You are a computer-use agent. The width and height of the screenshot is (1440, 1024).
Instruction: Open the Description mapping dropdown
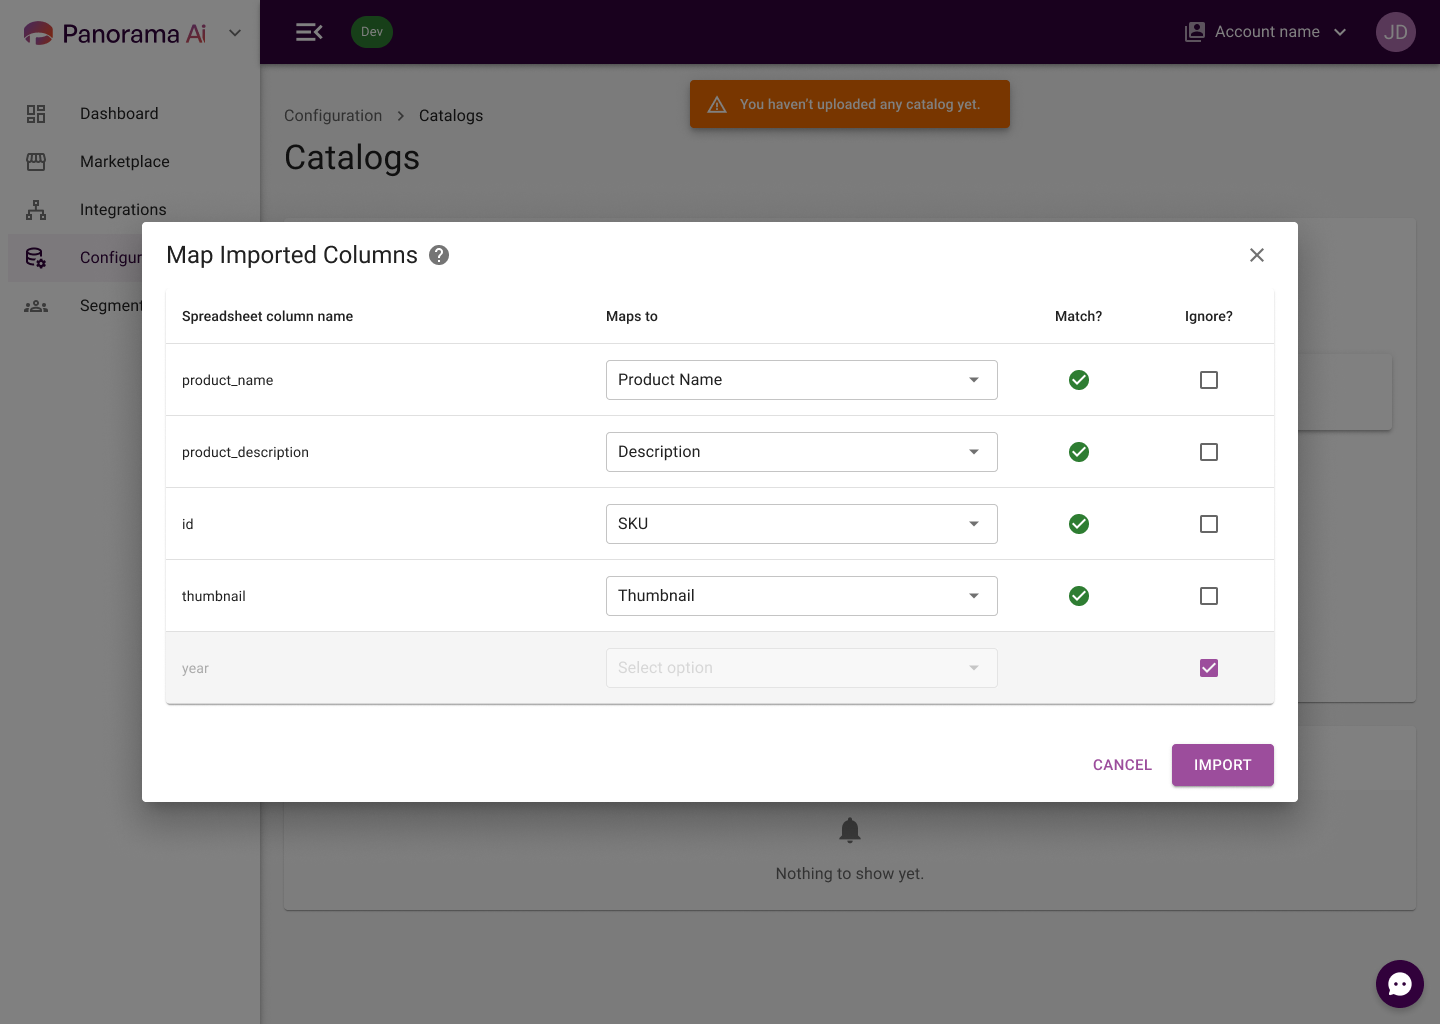[802, 452]
